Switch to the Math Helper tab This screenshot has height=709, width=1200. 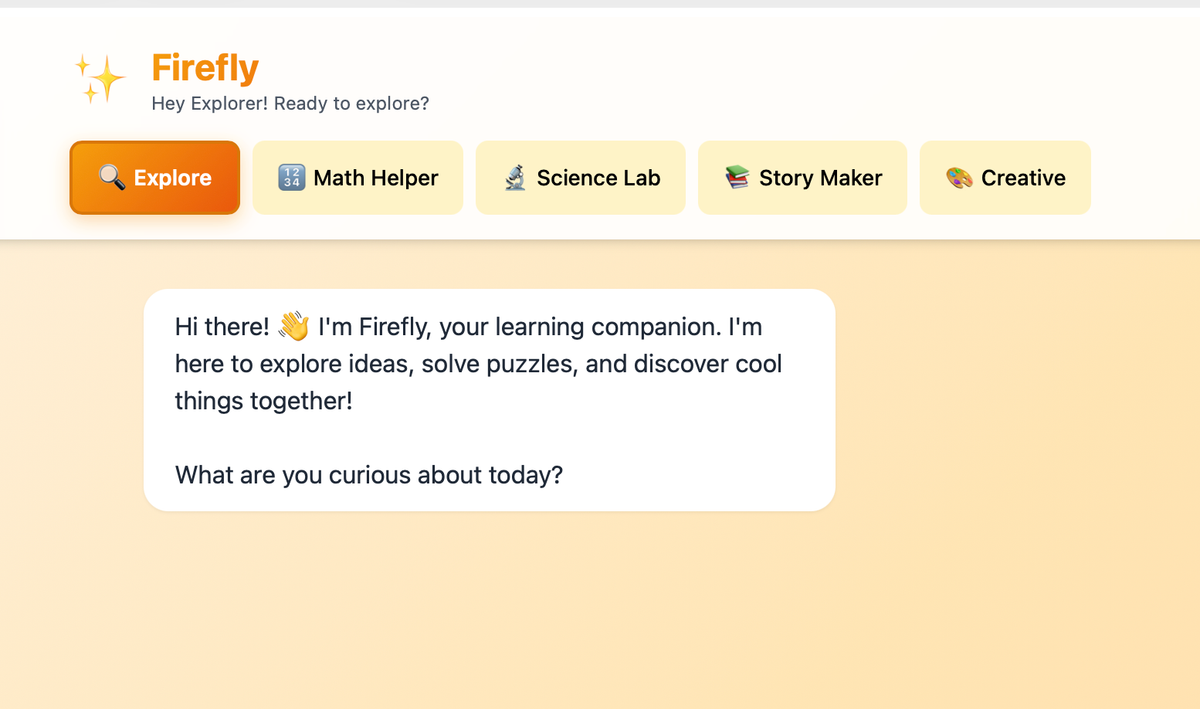[x=376, y=178]
